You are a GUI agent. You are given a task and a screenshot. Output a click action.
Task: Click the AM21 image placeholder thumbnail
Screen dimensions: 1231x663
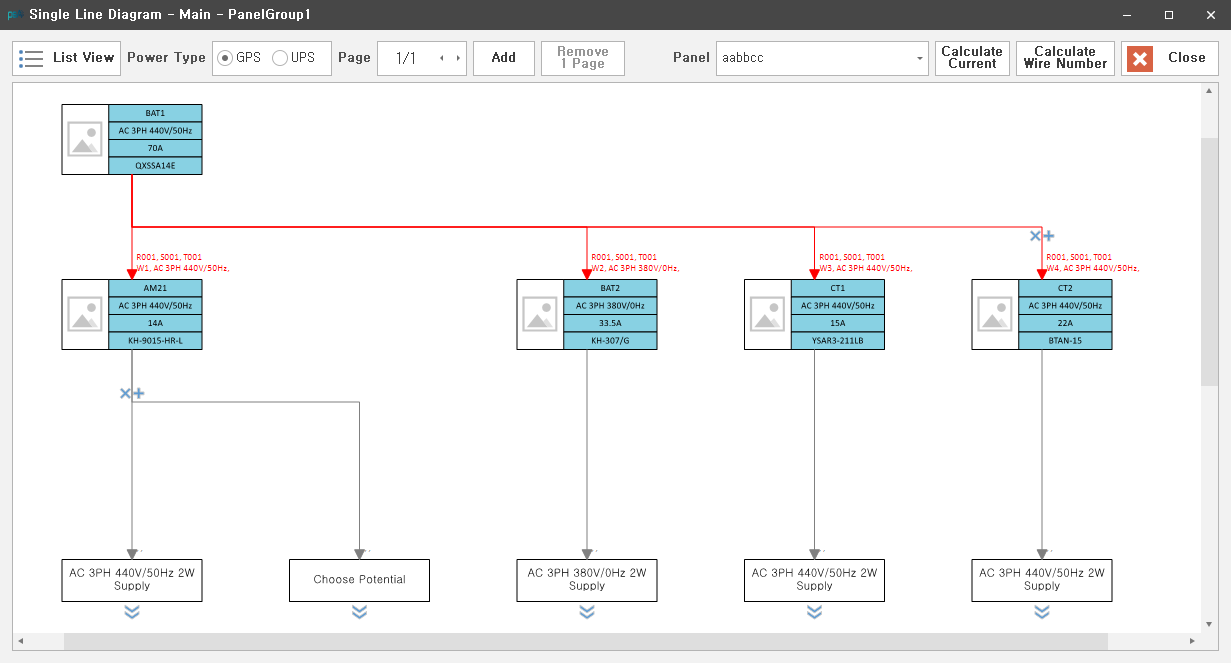pos(85,314)
